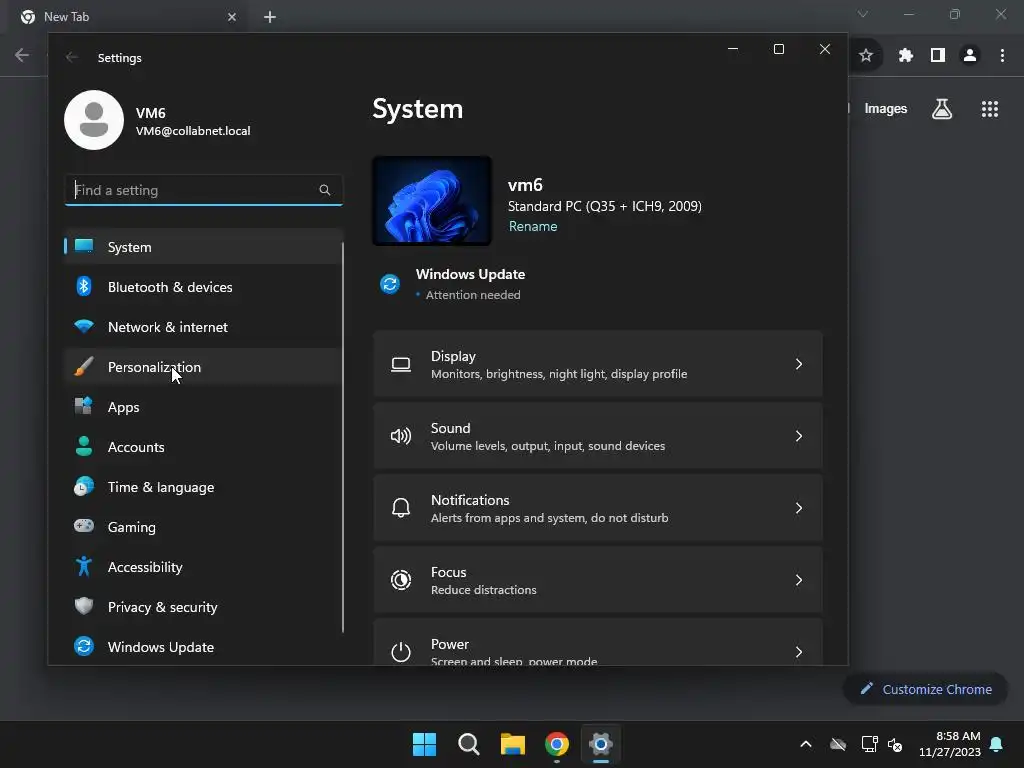Screen dimensions: 1024x768
Task: Expand Notifications settings chevron
Action: 799,508
